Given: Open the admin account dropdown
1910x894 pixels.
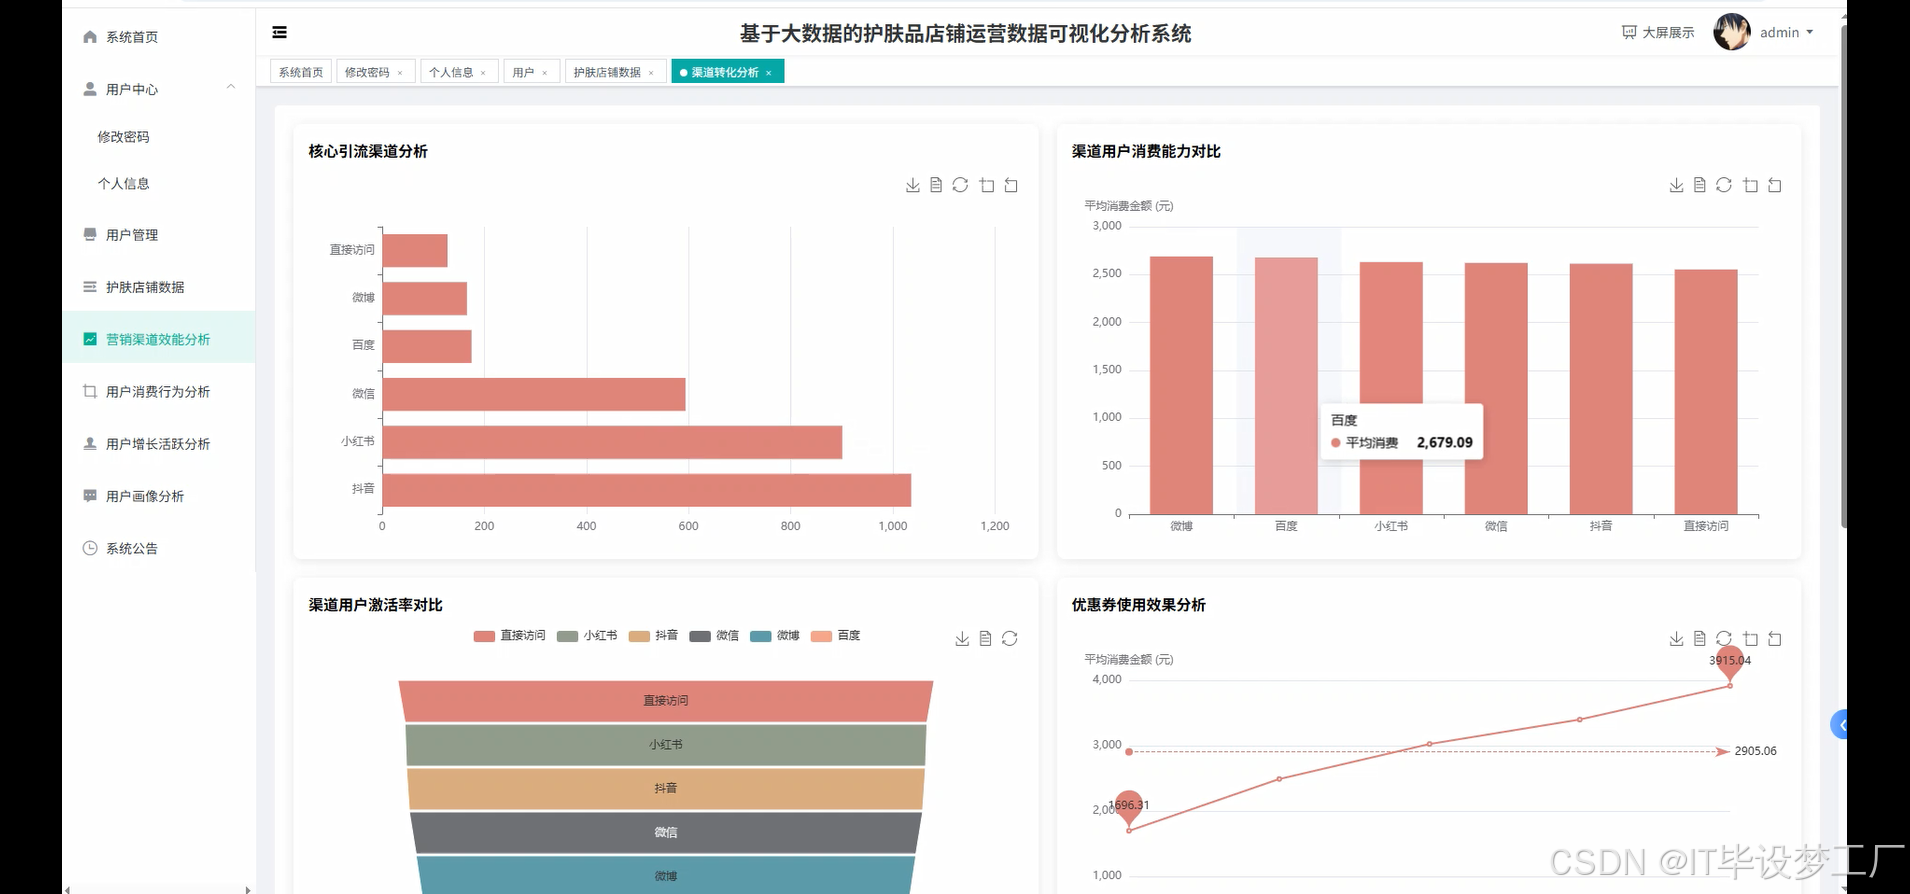Looking at the screenshot, I should click(x=1786, y=33).
